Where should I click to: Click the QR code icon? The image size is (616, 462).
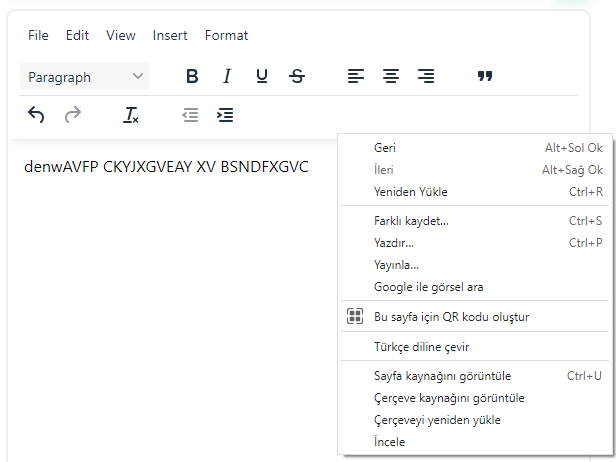[355, 316]
